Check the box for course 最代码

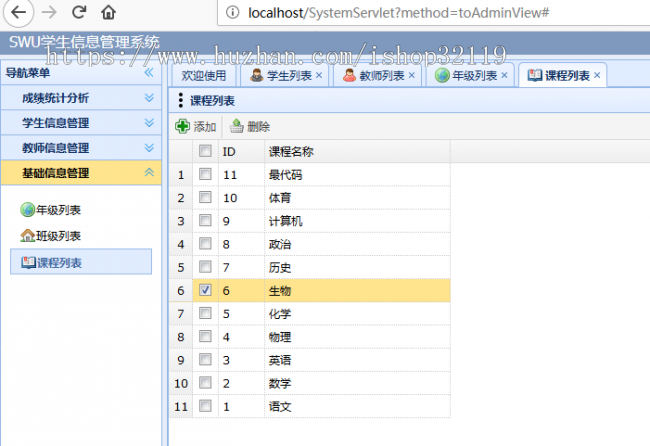click(x=205, y=174)
